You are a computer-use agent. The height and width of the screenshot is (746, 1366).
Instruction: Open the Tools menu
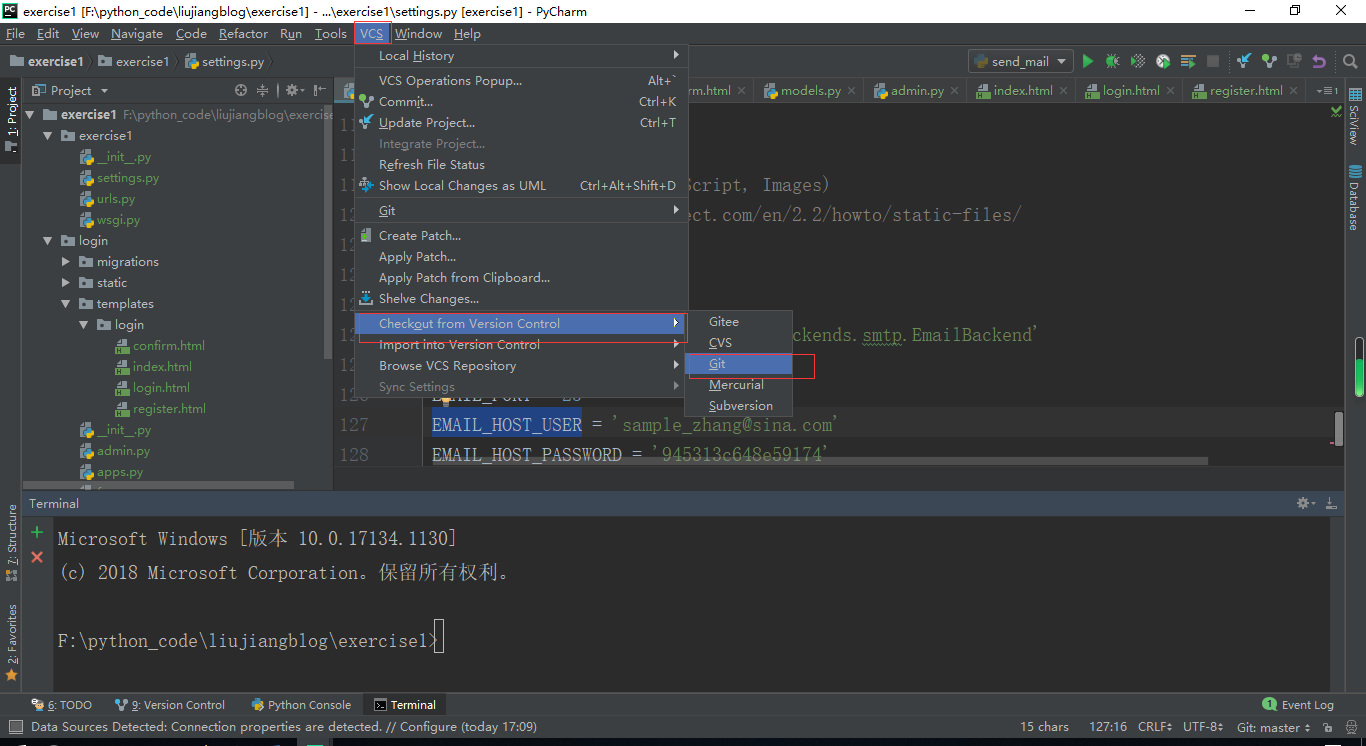pos(330,34)
